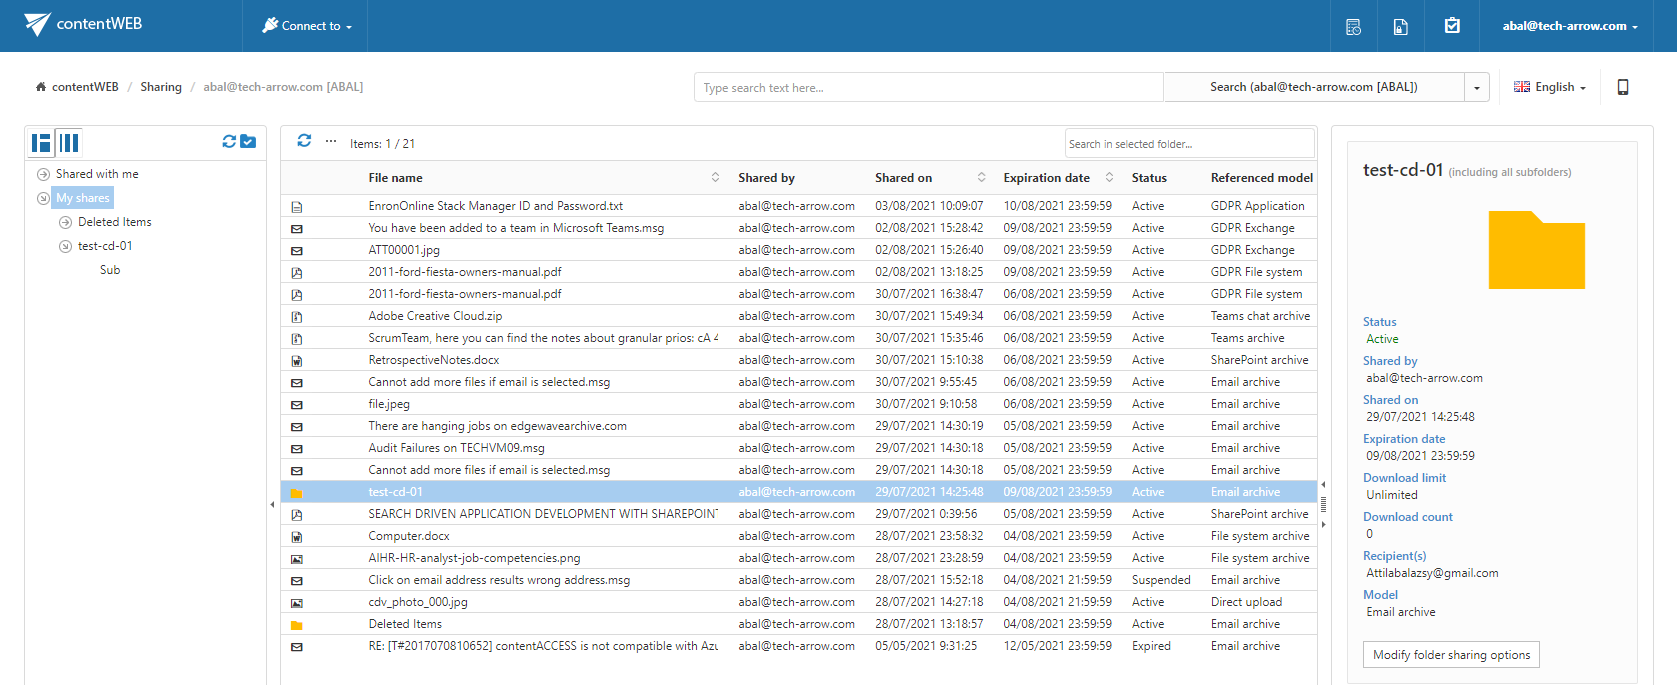Click the contentWEB logo
The image size is (1677, 685).
(x=84, y=24)
